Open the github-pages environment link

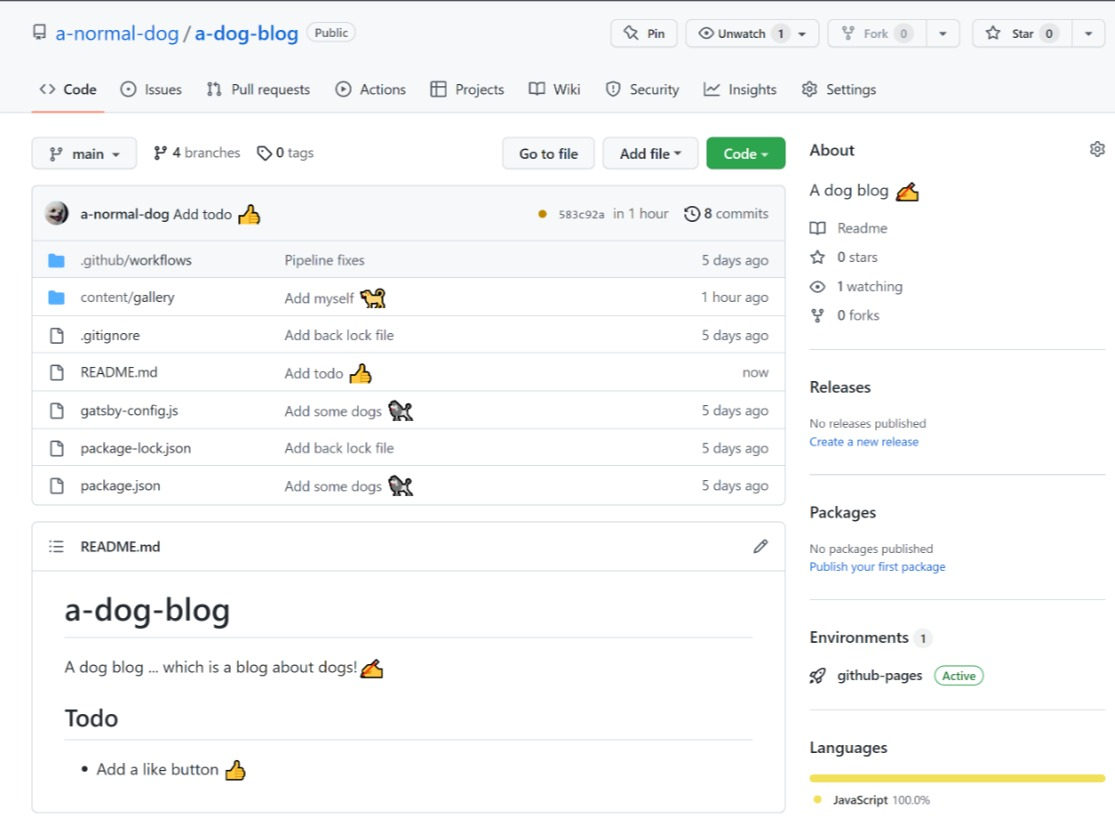click(x=880, y=676)
